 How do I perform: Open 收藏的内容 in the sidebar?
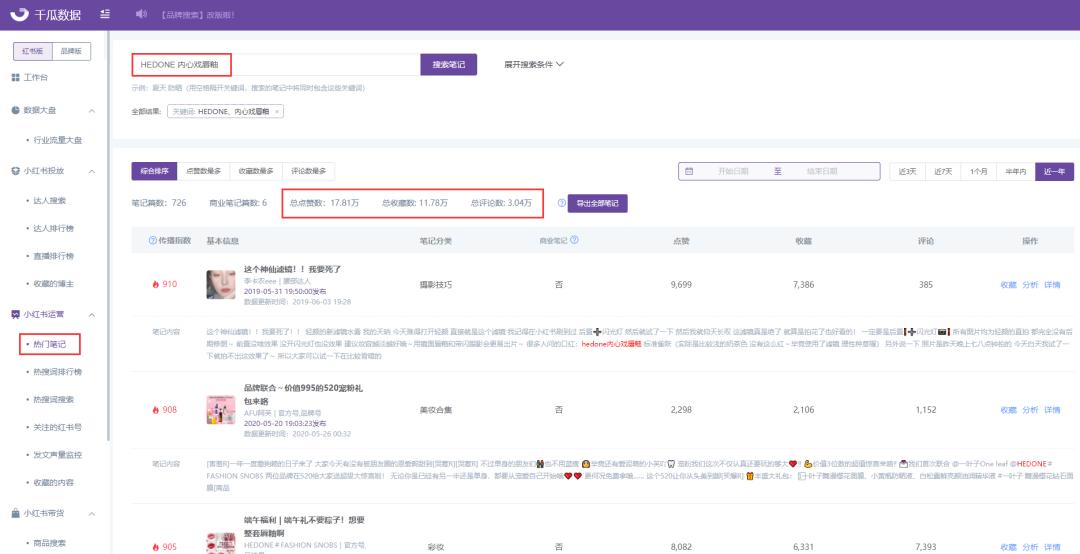coord(53,482)
